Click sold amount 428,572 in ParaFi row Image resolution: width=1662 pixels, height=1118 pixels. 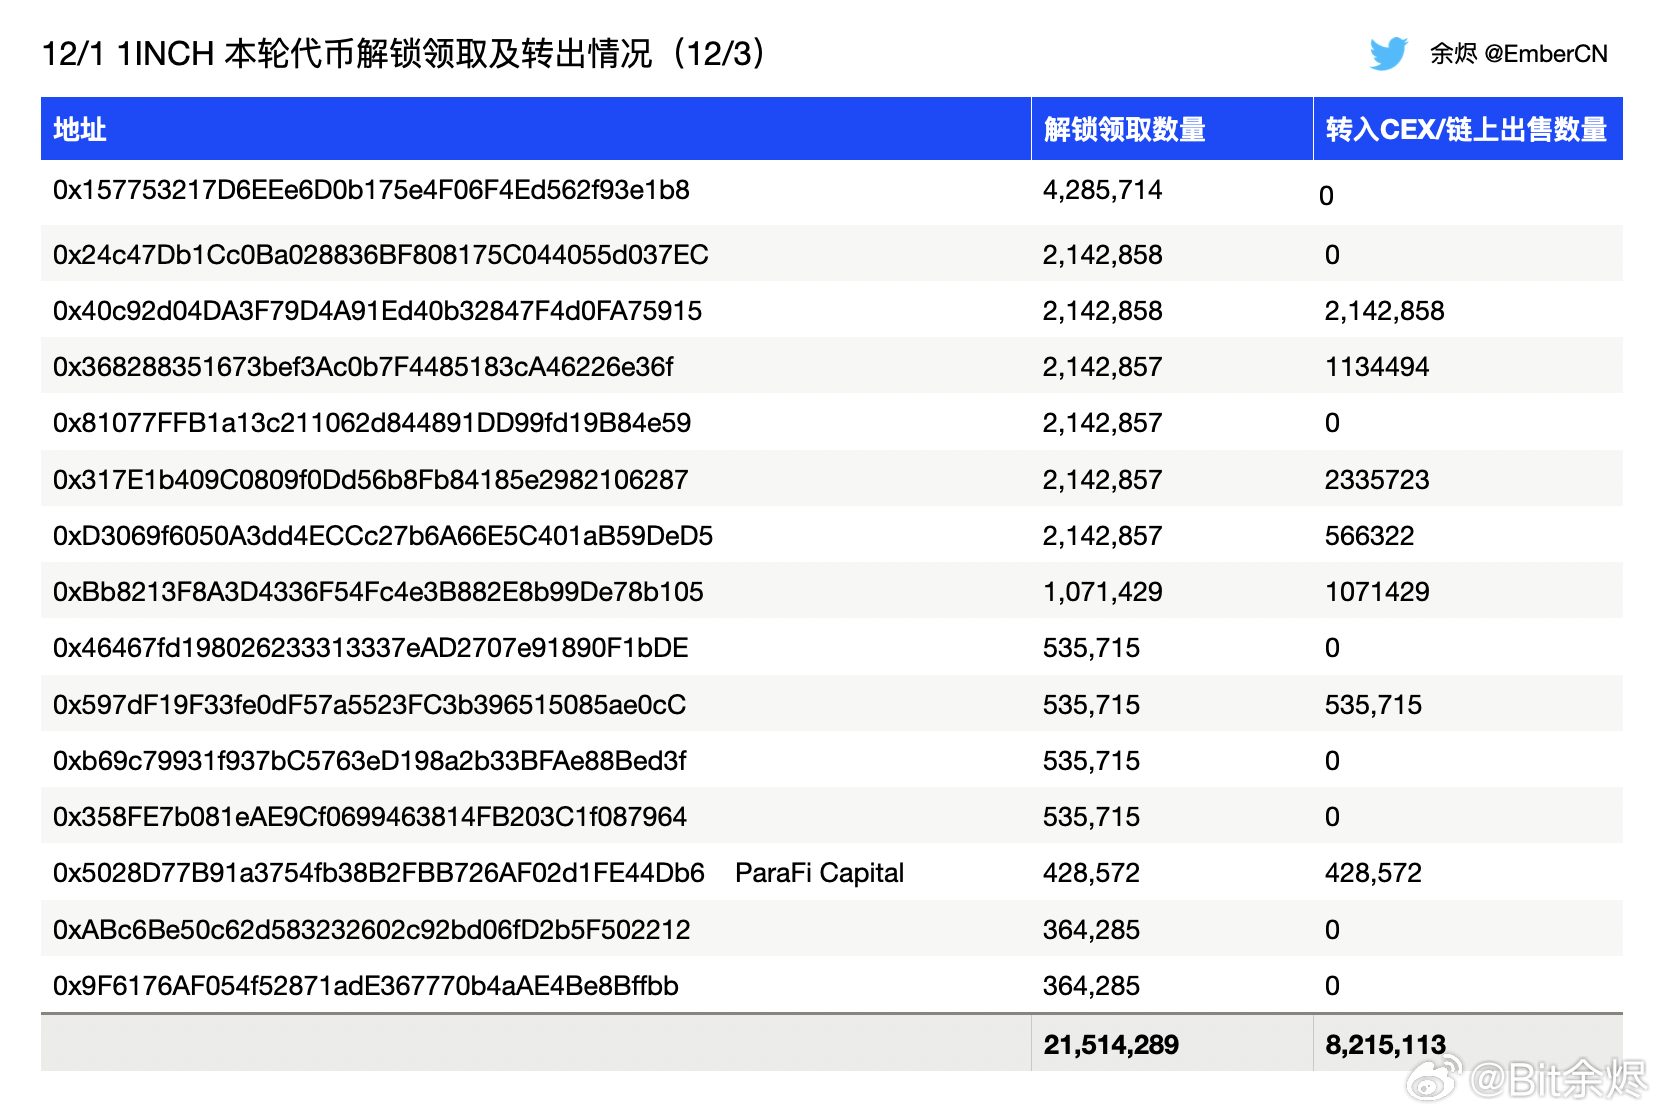(x=1373, y=873)
